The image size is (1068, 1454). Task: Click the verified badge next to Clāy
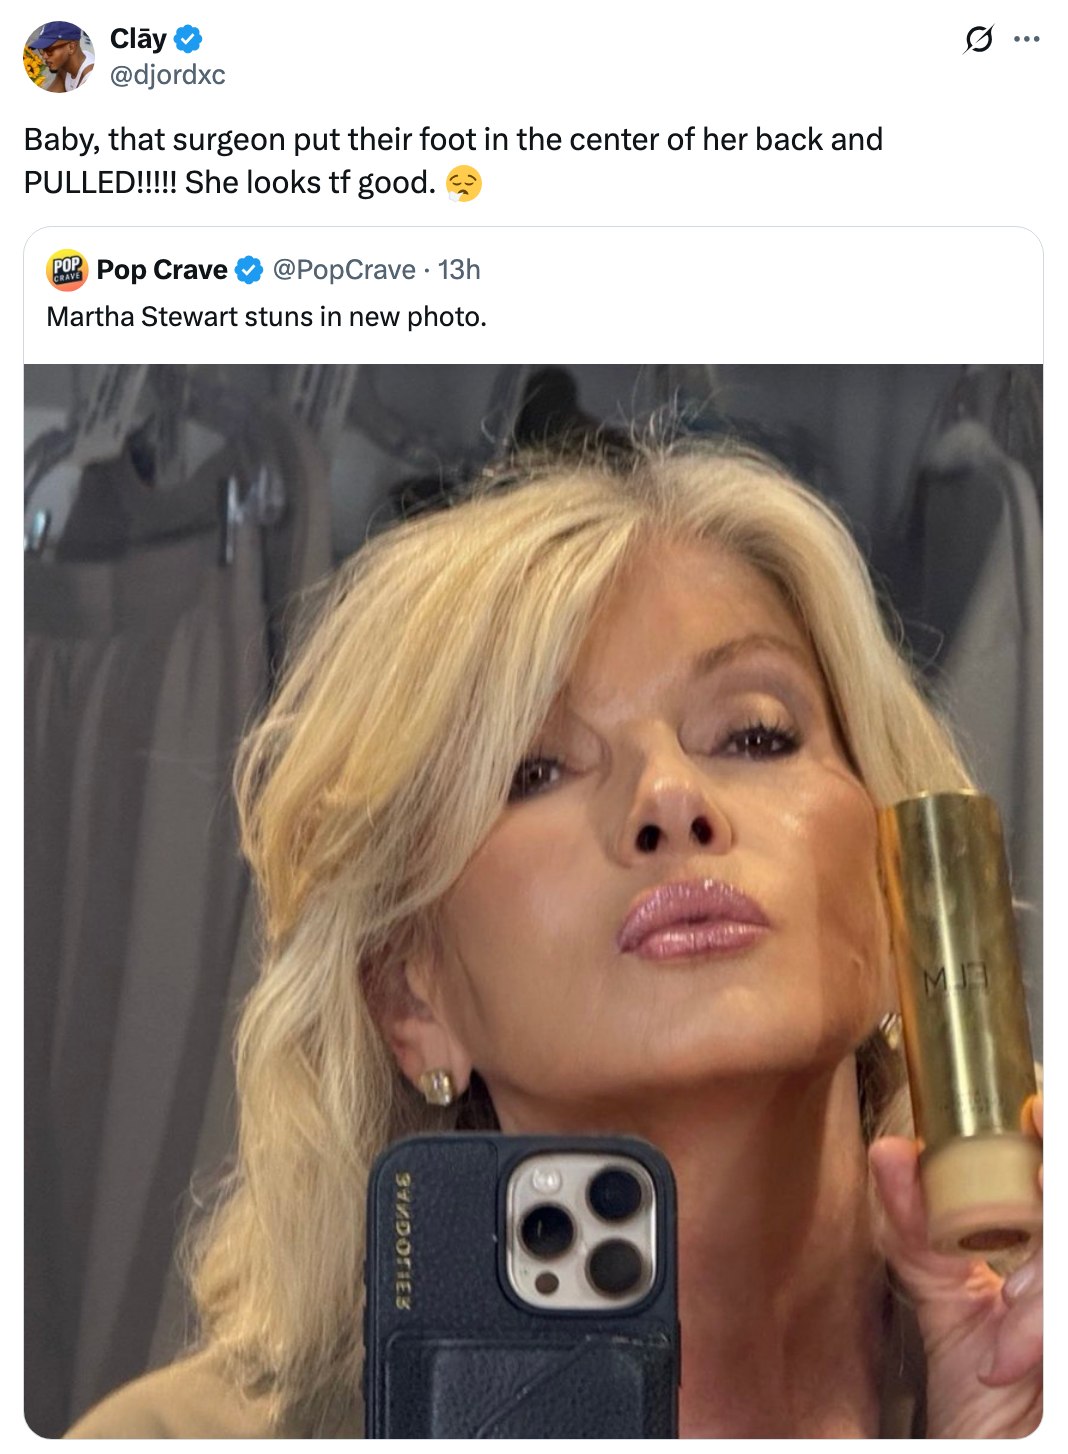tap(188, 38)
